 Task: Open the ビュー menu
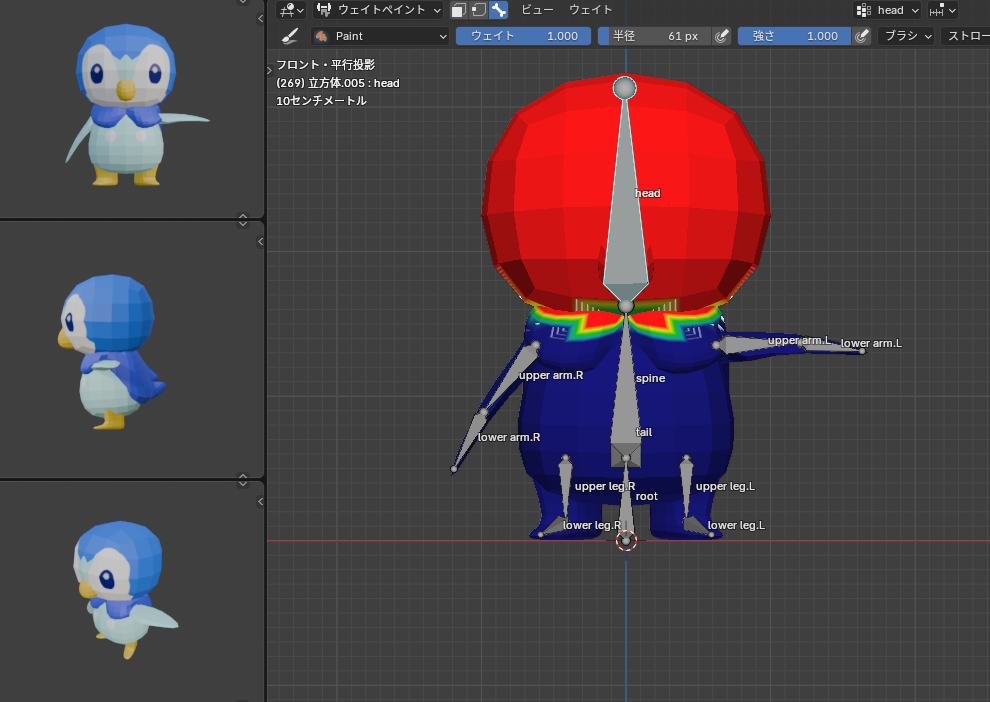(537, 10)
